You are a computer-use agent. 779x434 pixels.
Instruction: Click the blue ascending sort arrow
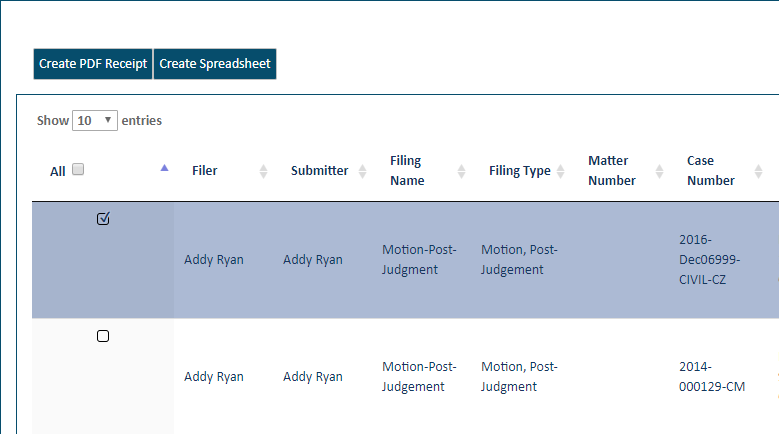[x=165, y=168]
